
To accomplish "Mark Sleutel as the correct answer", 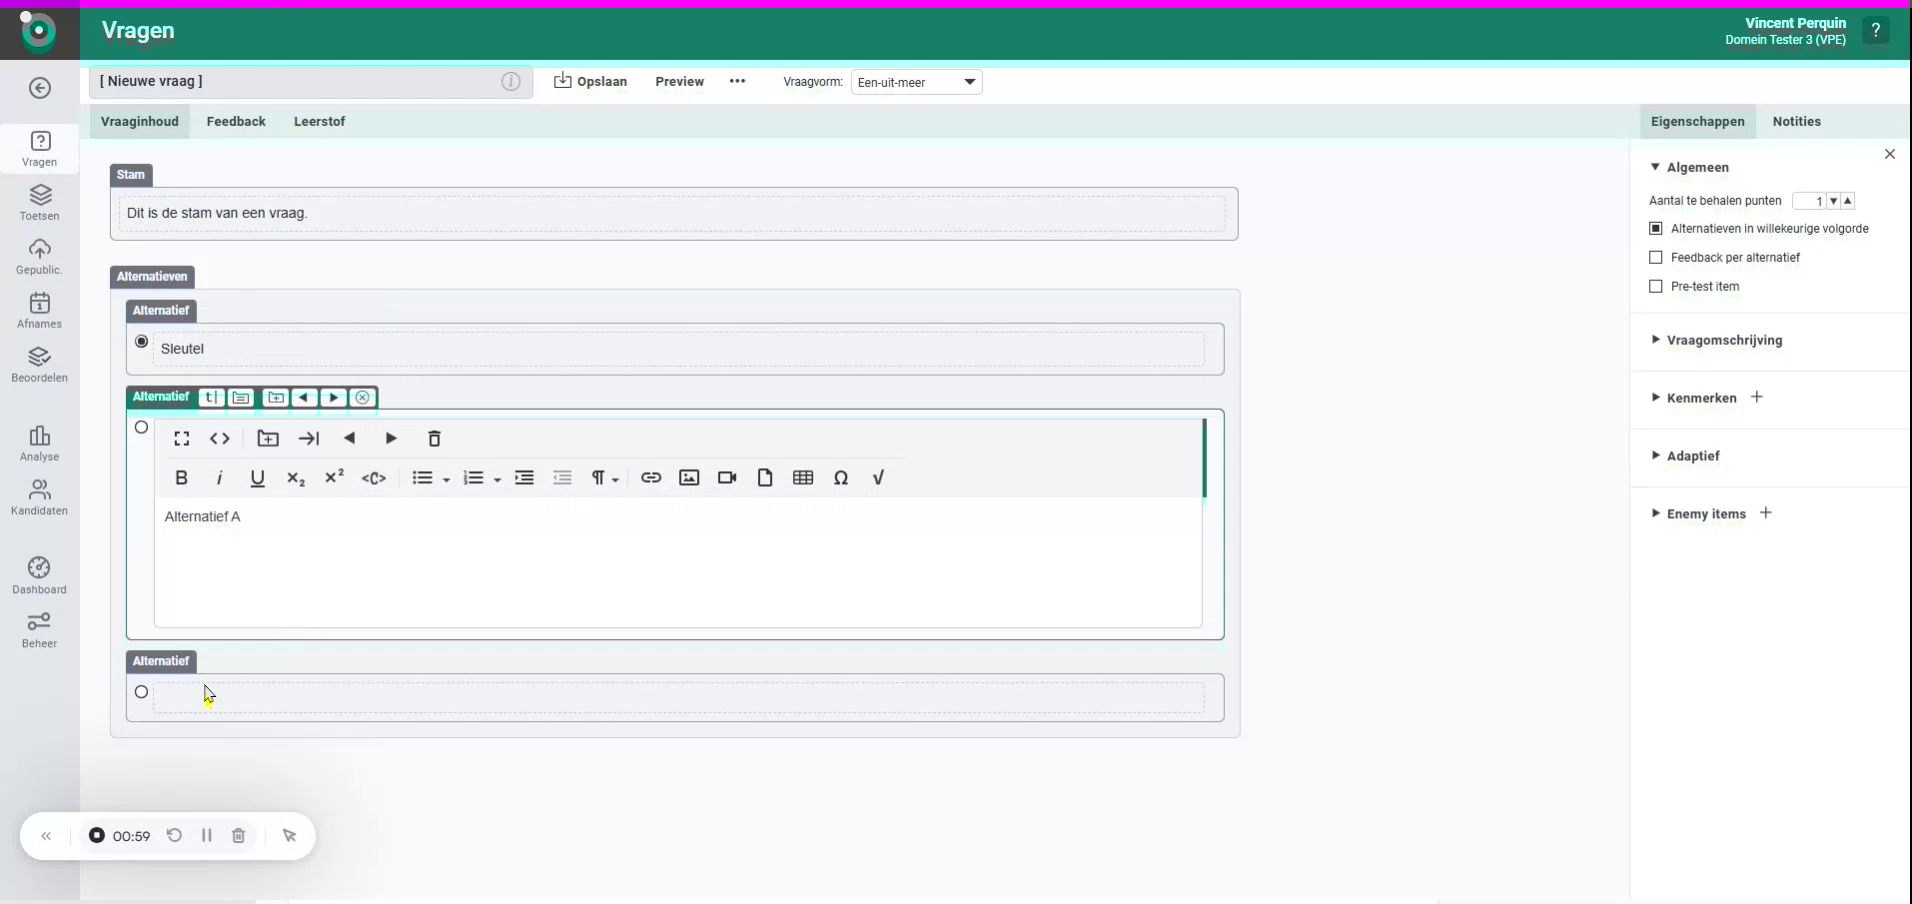I will (141, 341).
